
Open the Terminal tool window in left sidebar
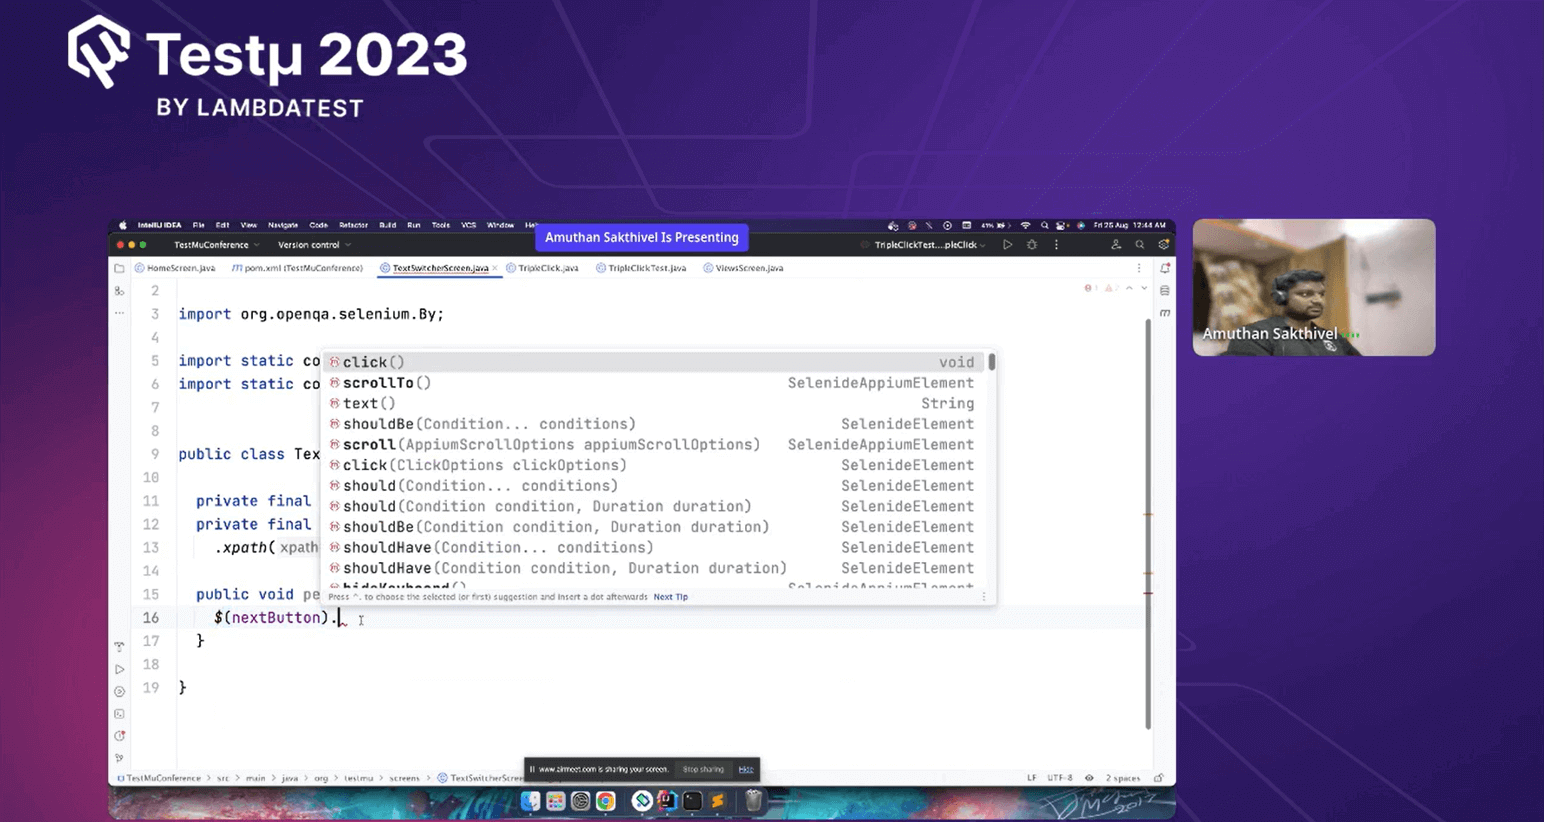[119, 714]
